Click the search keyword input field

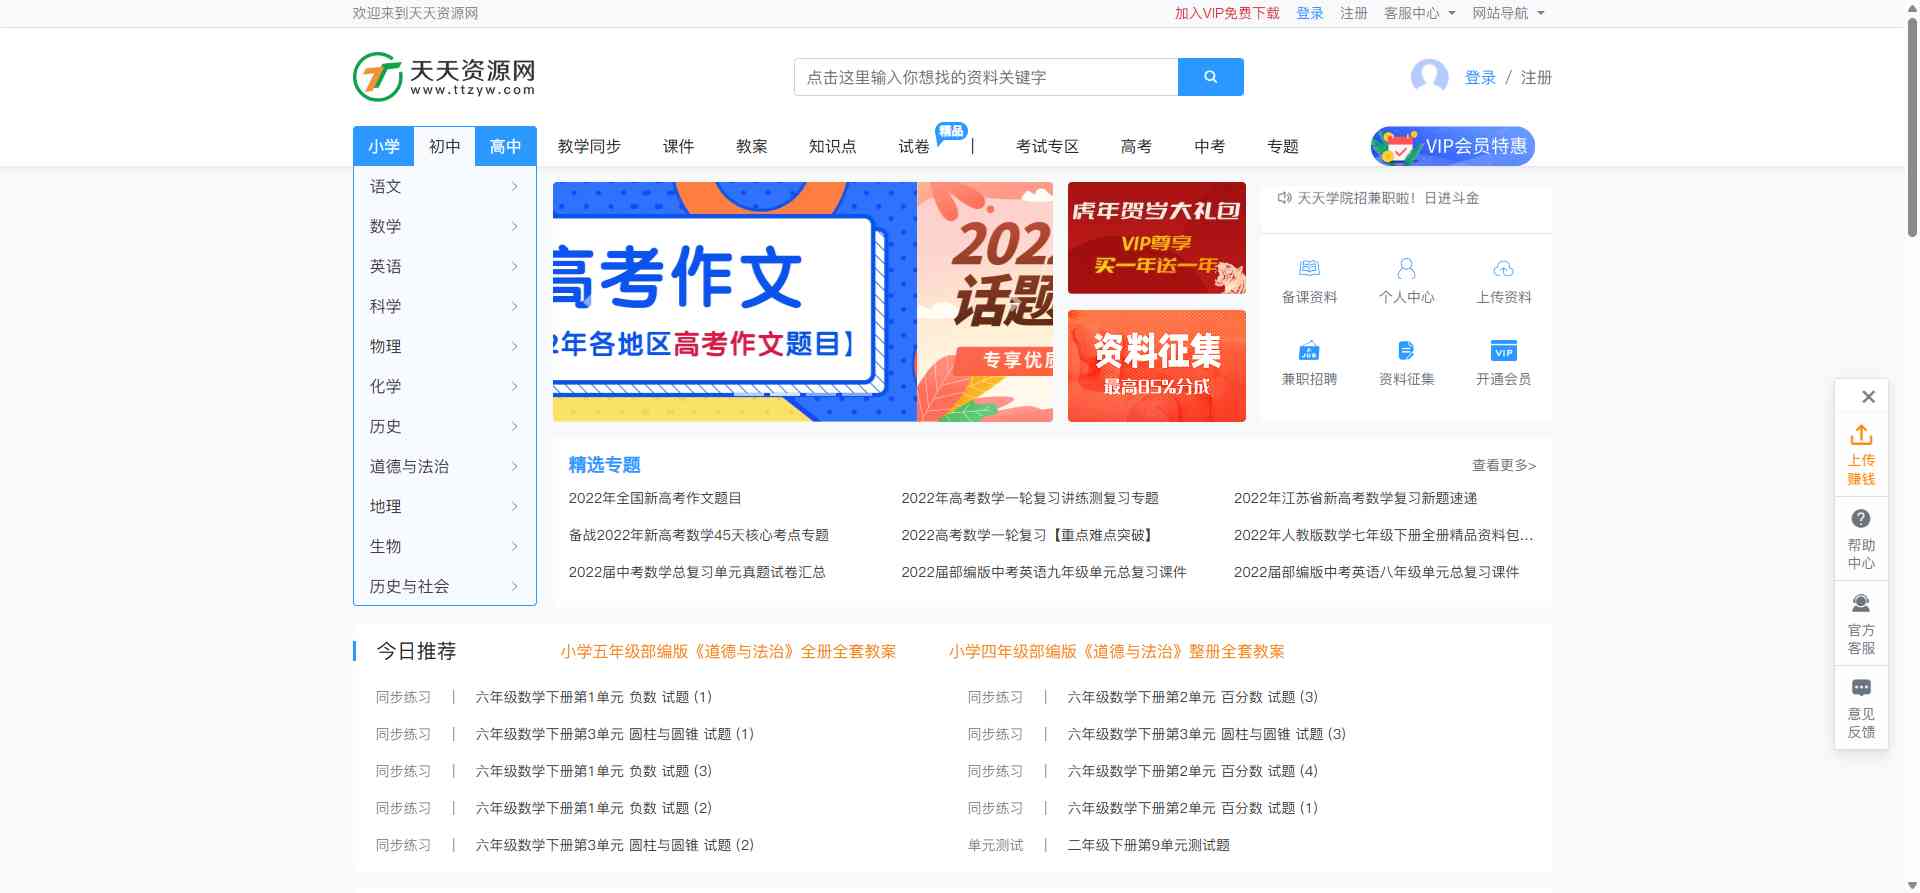985,77
